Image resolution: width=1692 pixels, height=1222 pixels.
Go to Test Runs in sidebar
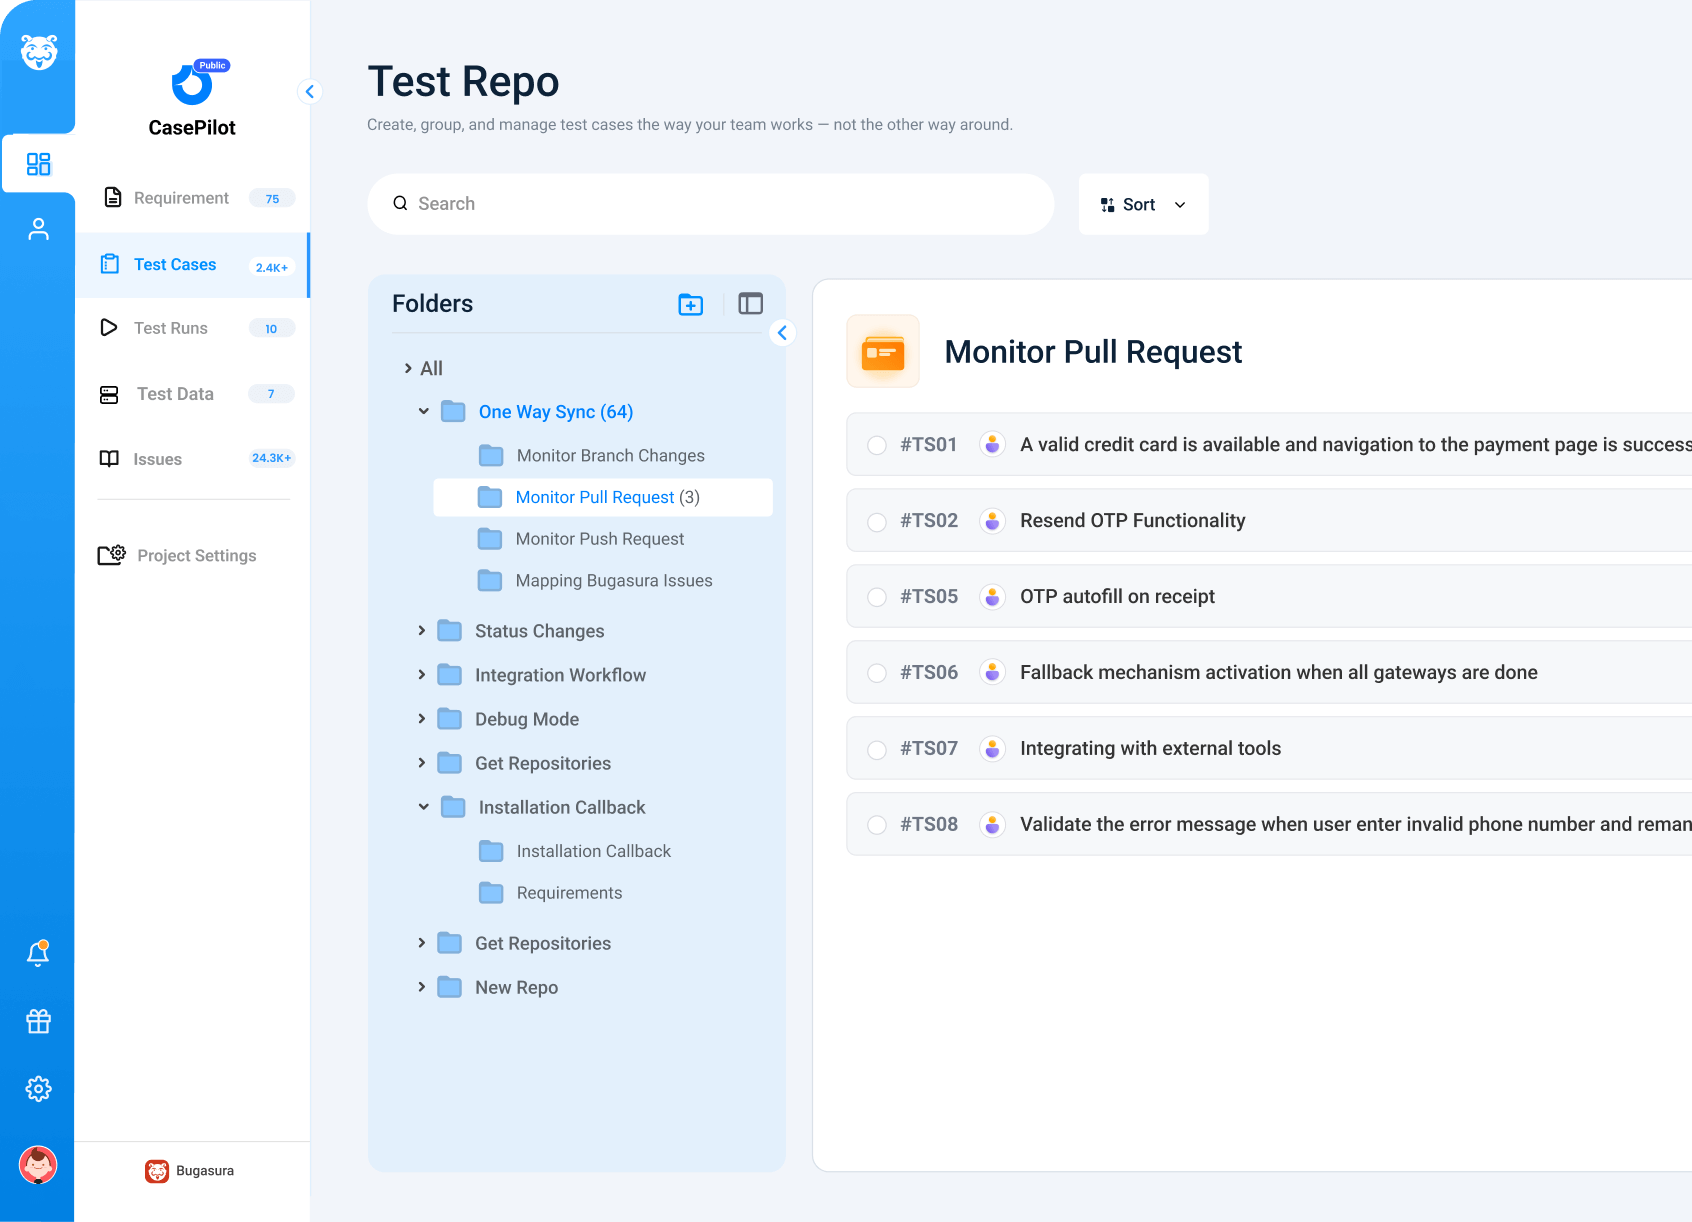point(171,328)
